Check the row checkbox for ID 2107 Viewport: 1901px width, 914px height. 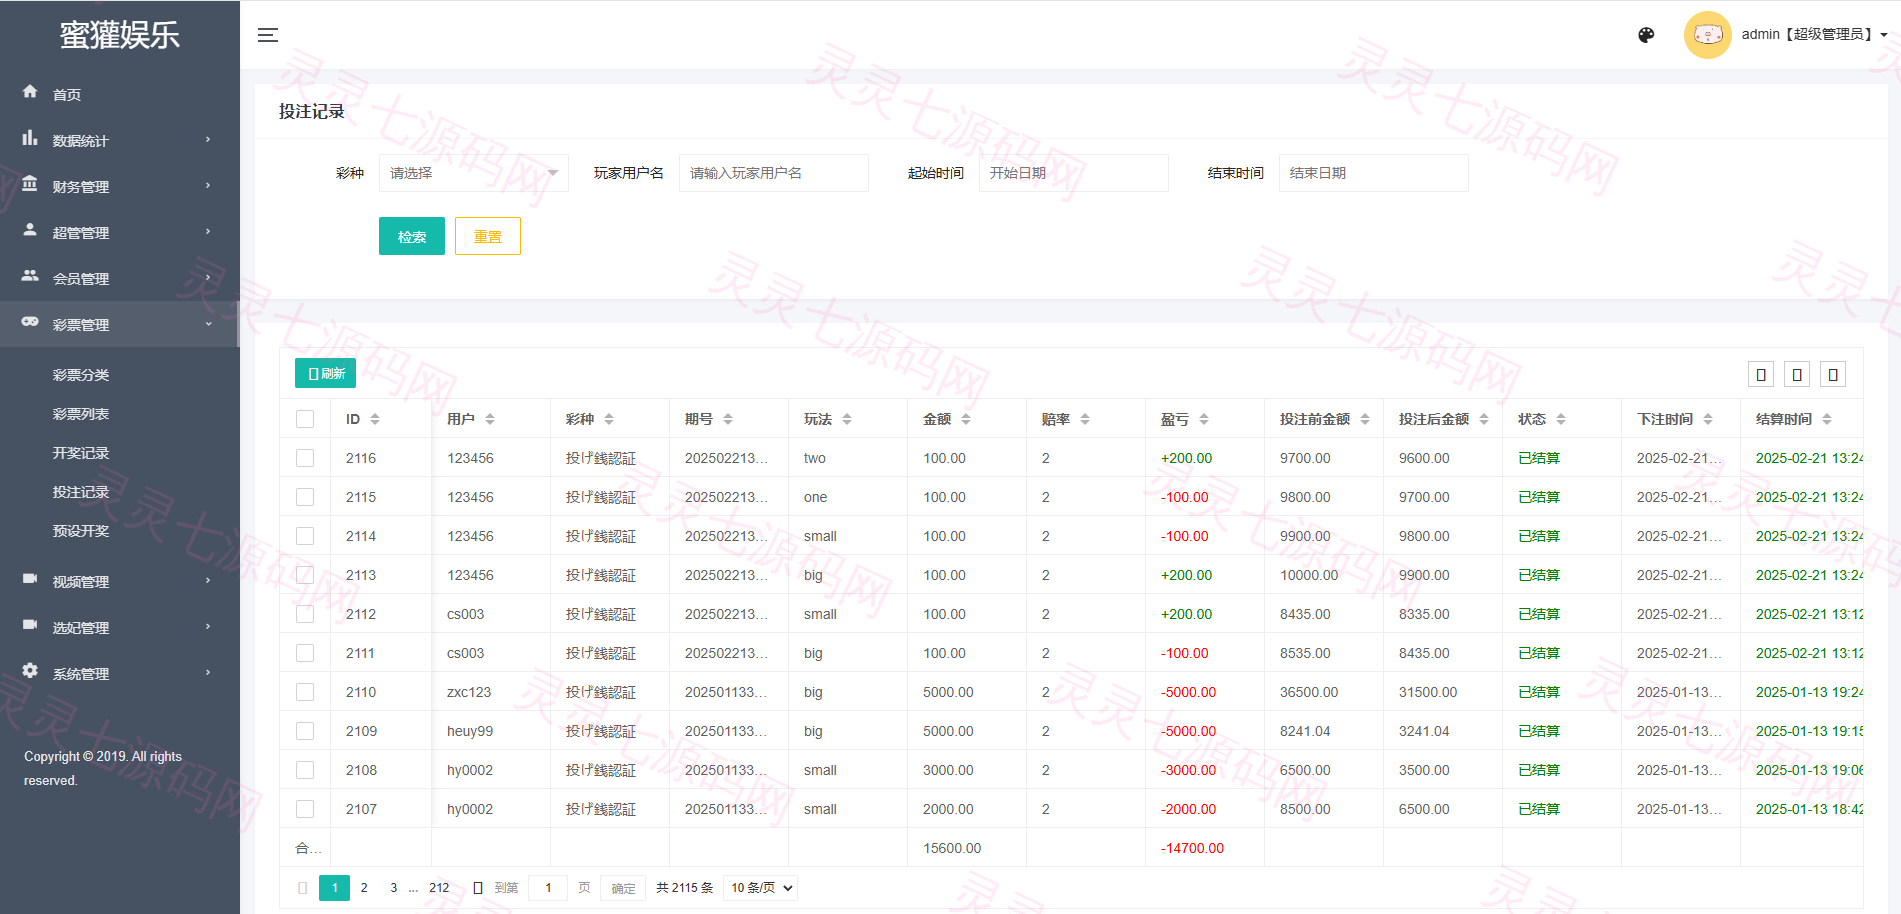point(305,809)
